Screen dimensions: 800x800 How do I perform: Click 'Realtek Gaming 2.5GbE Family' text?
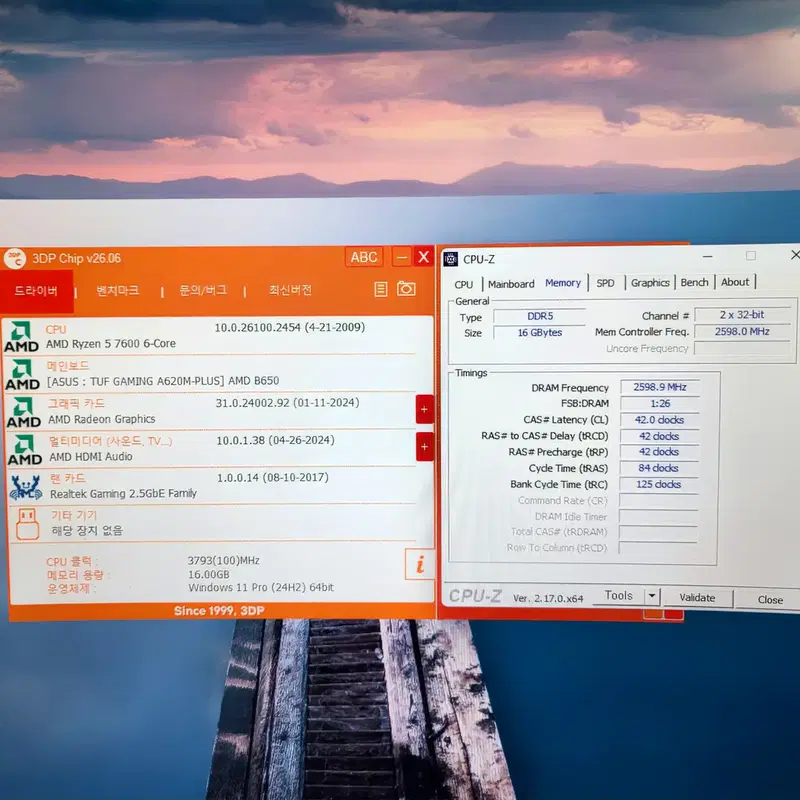pyautogui.click(x=123, y=493)
